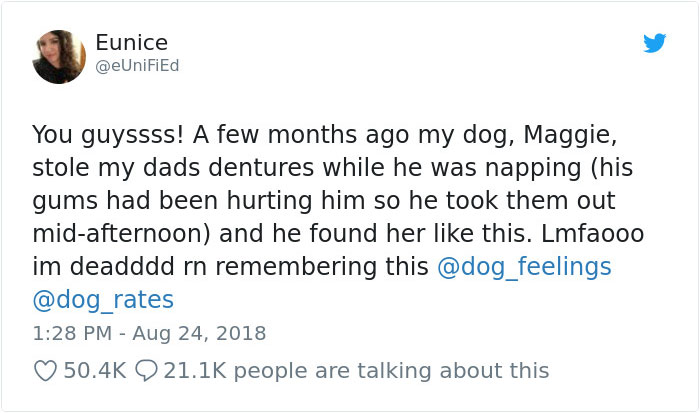Open the @dog_rates mention
This screenshot has width=700, height=413.
point(103,299)
